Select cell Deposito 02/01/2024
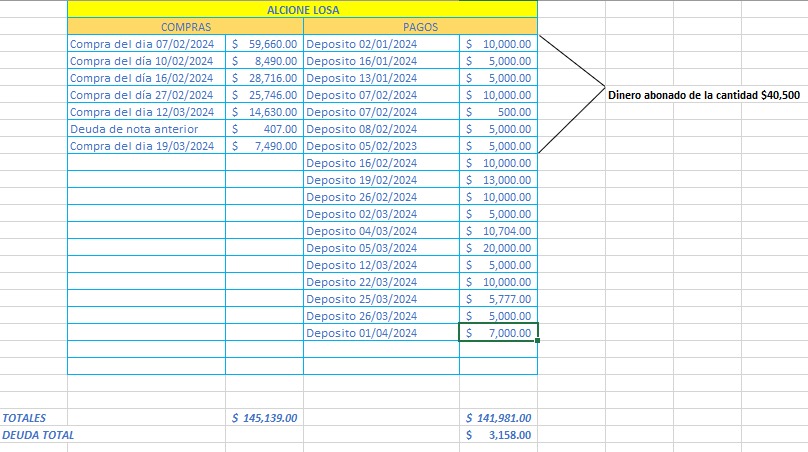This screenshot has width=808, height=452. 381,44
